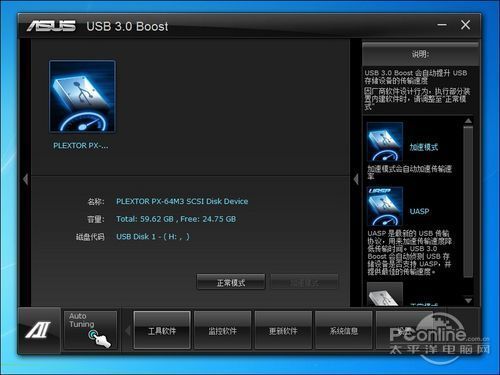Click the ASUS AI Suite logo button
The image size is (500, 375).
(x=39, y=330)
